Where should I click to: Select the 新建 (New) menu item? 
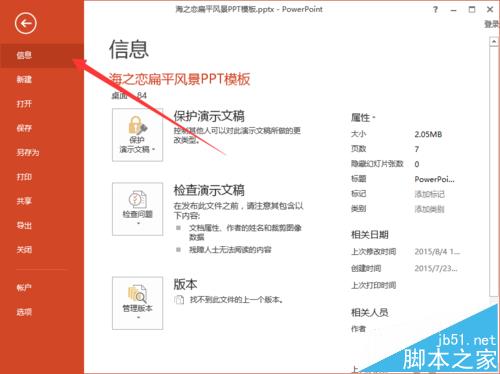click(x=42, y=79)
